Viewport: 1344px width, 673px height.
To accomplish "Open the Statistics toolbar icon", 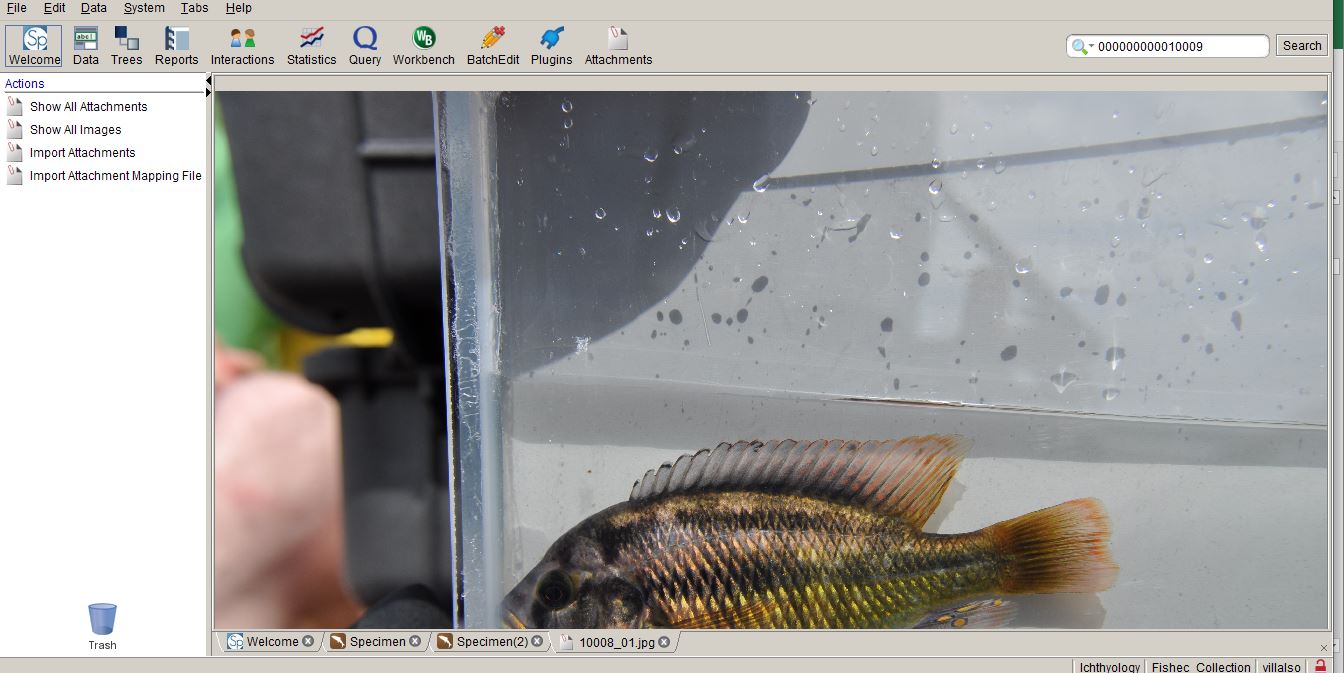I will 312,46.
